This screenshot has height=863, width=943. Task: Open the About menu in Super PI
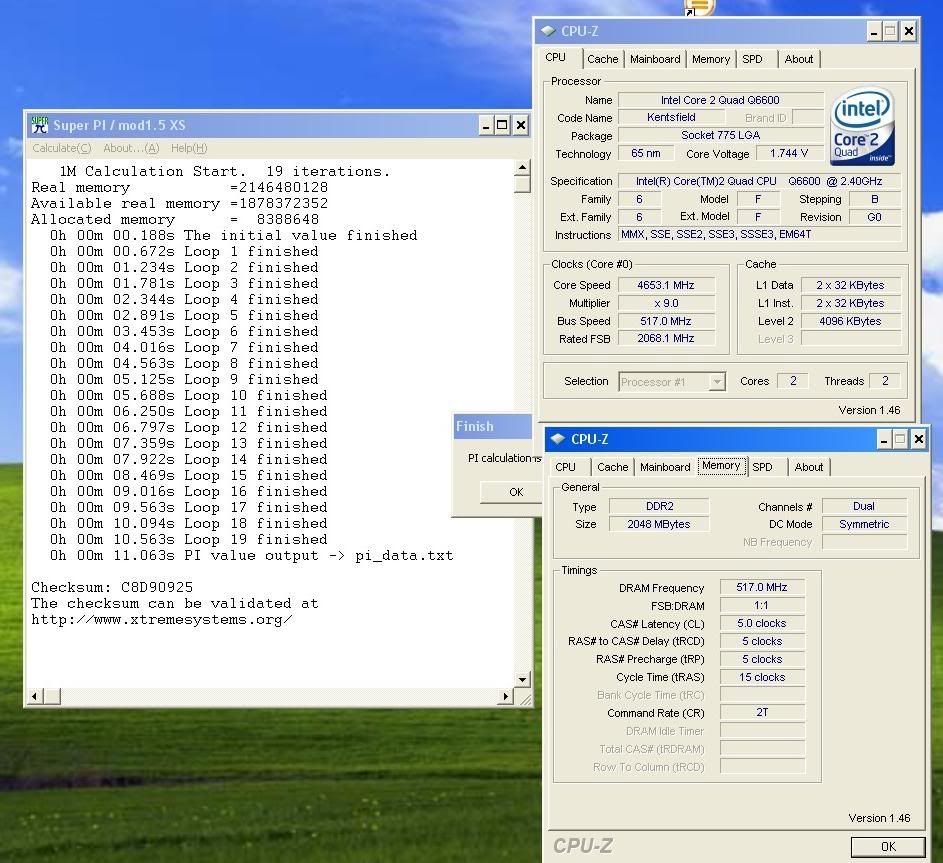tap(131, 148)
